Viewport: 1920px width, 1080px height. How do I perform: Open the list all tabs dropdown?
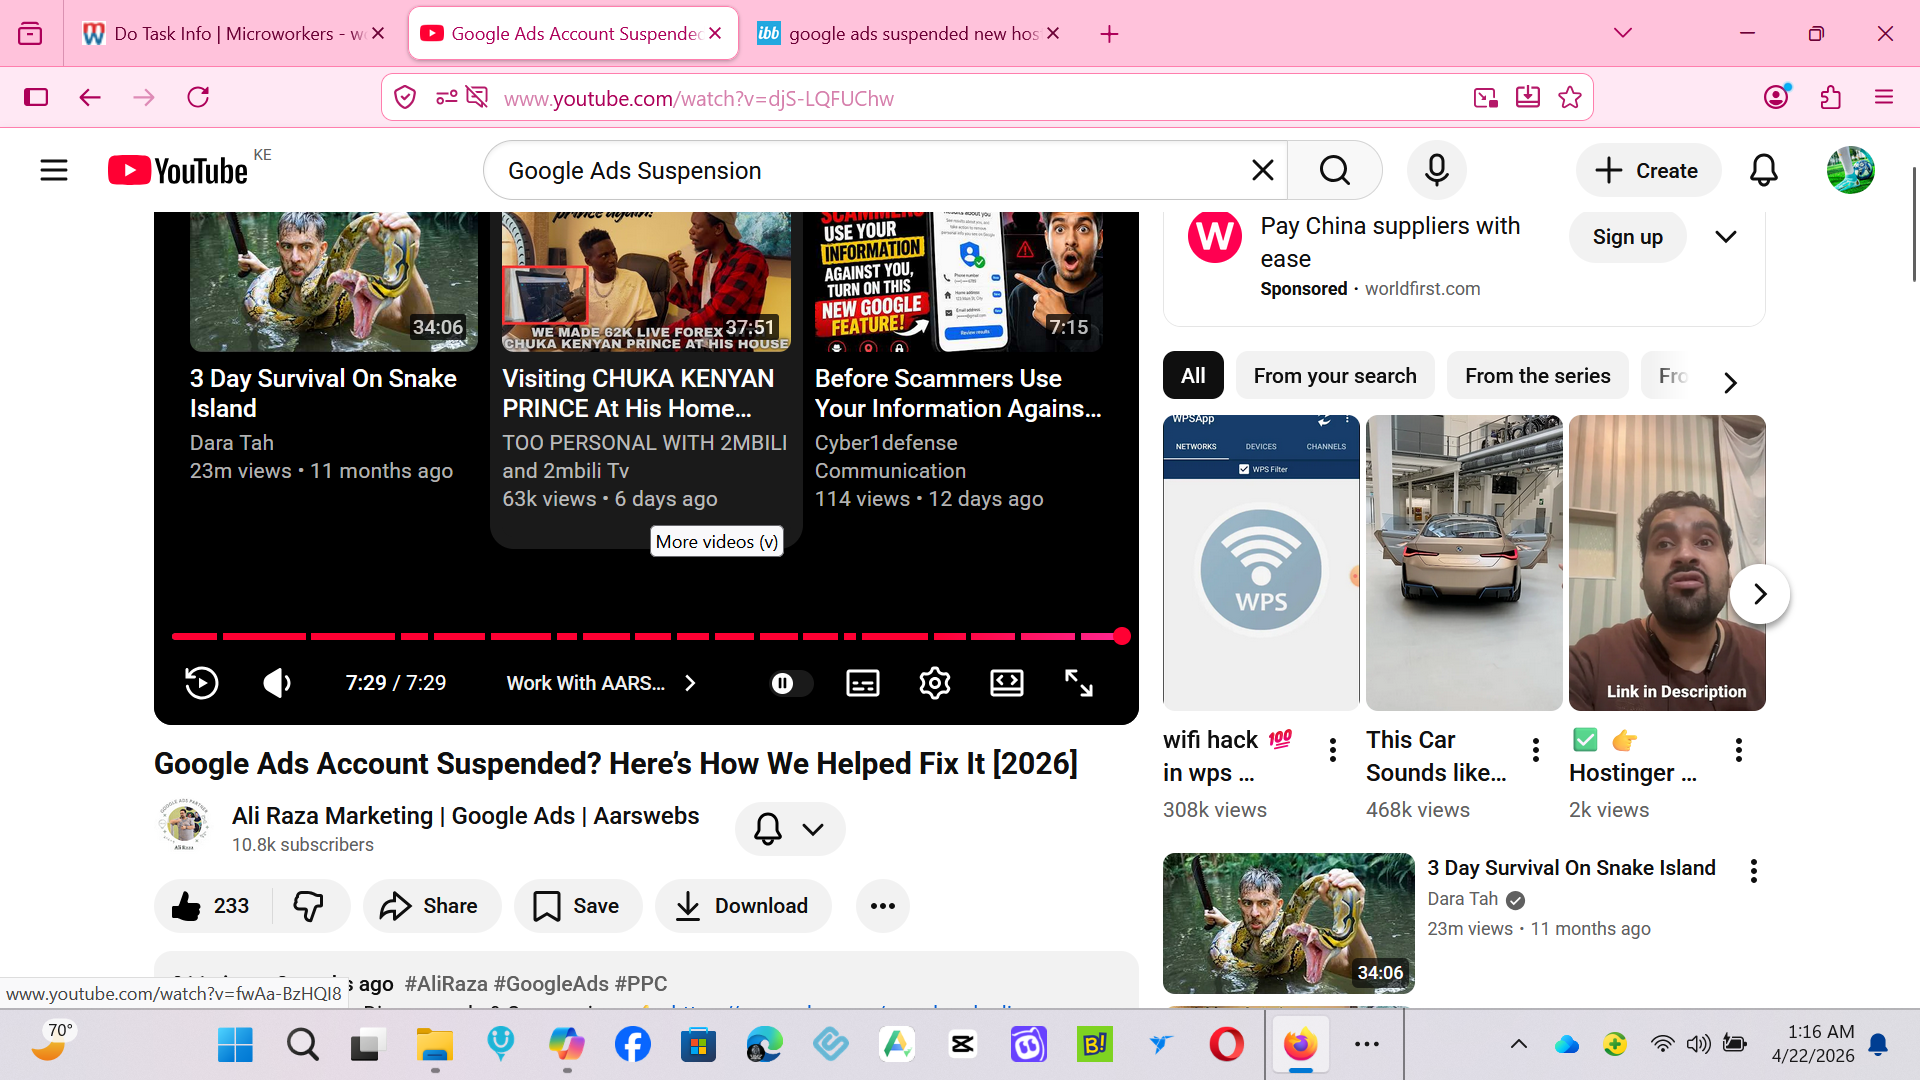(1623, 33)
